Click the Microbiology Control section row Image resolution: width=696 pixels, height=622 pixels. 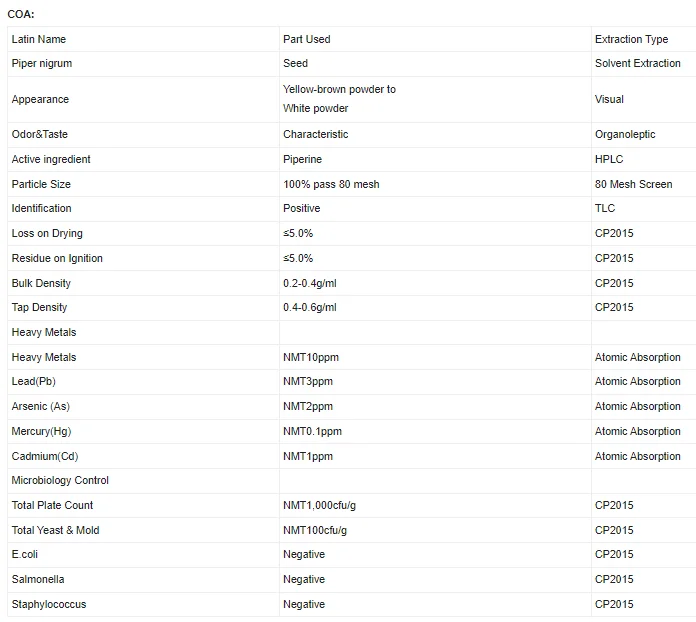tap(352, 480)
